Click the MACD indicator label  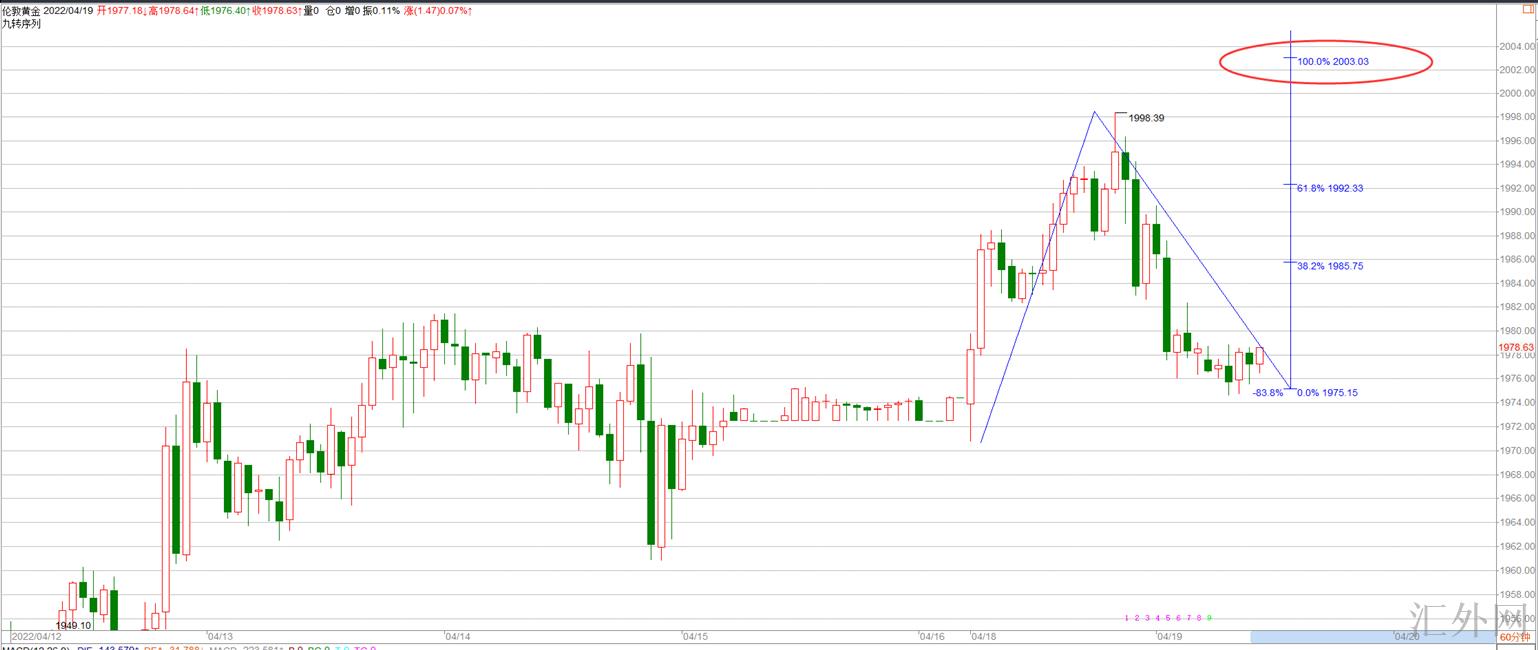35,648
